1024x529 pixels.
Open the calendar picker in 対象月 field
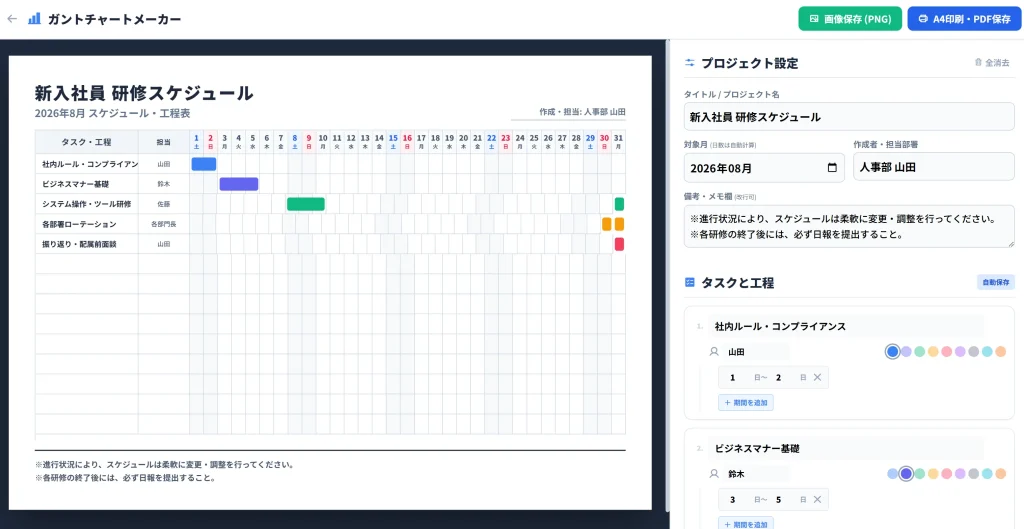pos(832,168)
